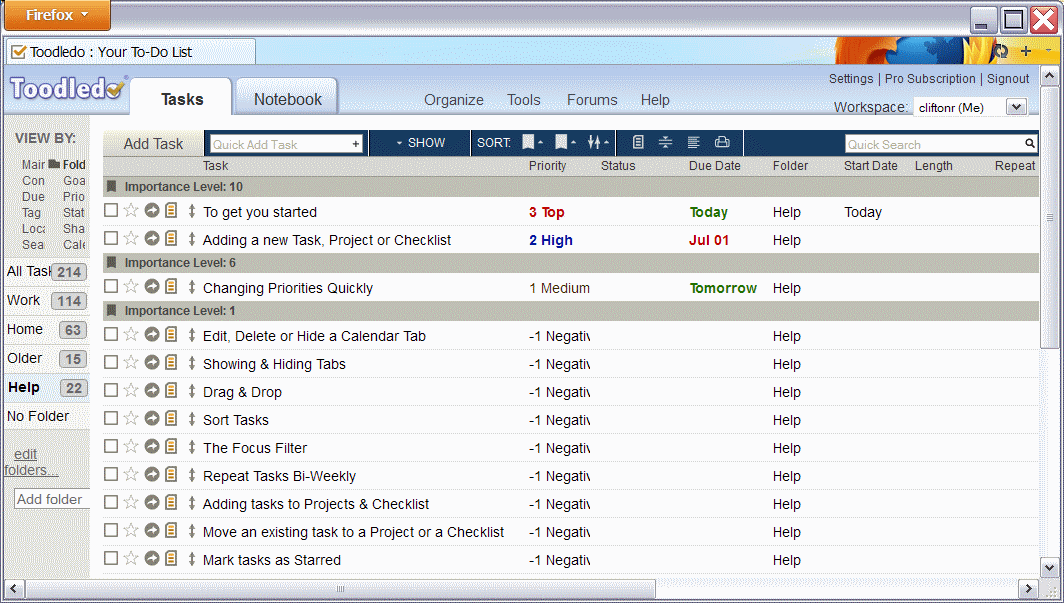Screen dimensions: 1064x603
Task: Star the 'Mark tasks as Starred' task
Action: [130, 559]
